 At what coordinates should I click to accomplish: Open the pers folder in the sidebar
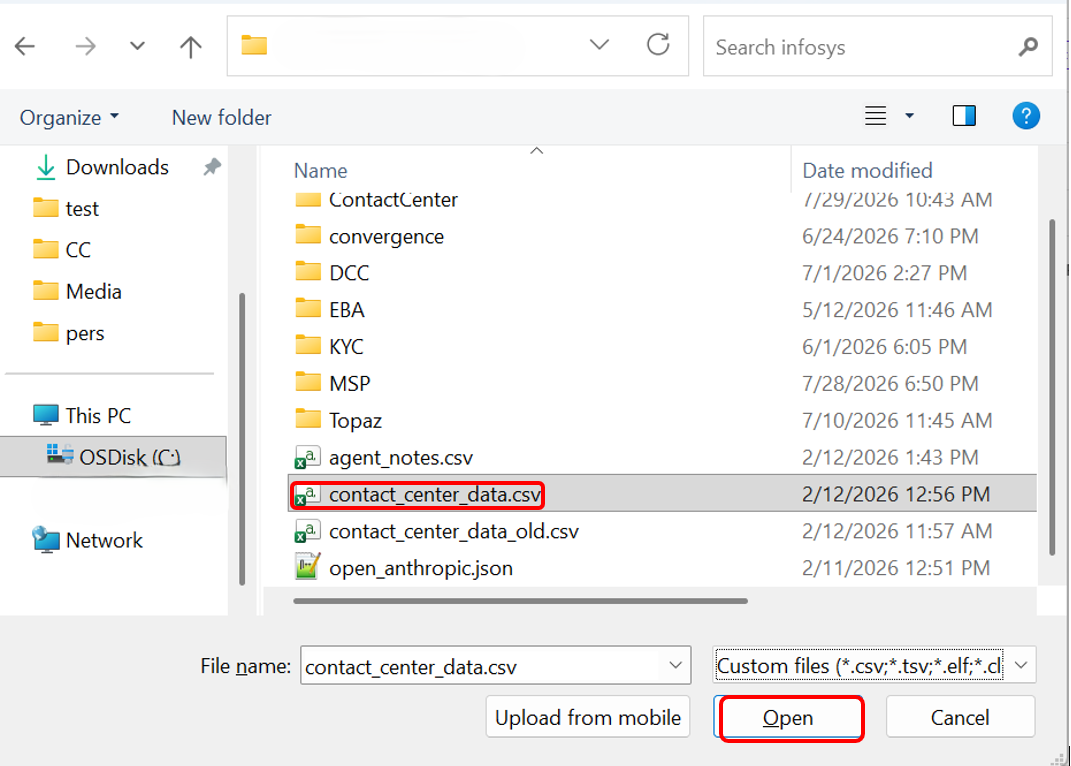tap(85, 333)
